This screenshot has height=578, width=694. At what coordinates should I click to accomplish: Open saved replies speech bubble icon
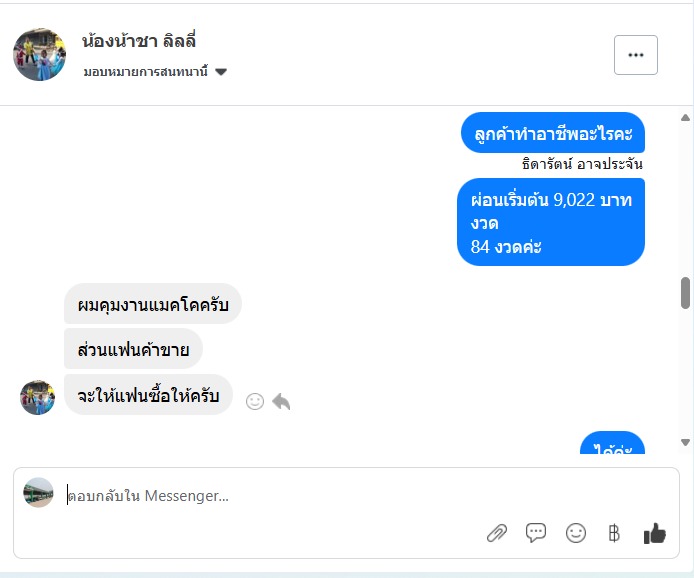[536, 533]
